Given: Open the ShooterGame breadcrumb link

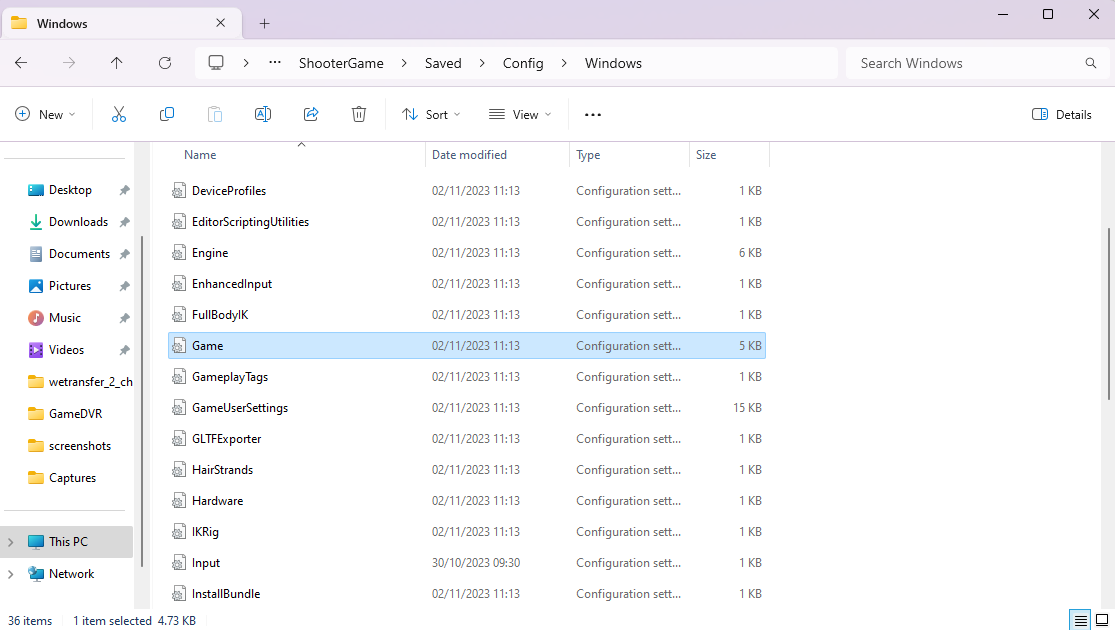Looking at the screenshot, I should pyautogui.click(x=341, y=63).
